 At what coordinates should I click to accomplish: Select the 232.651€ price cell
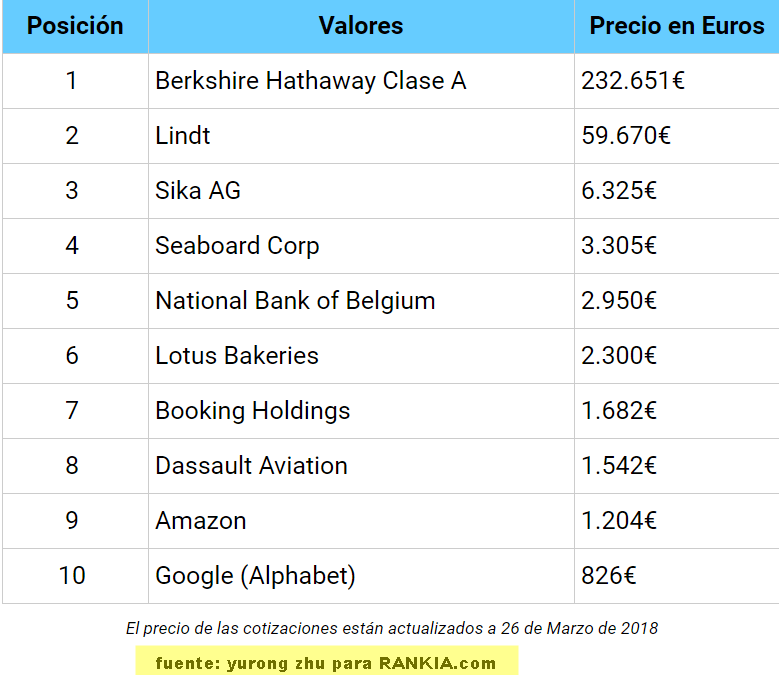[x=633, y=81]
